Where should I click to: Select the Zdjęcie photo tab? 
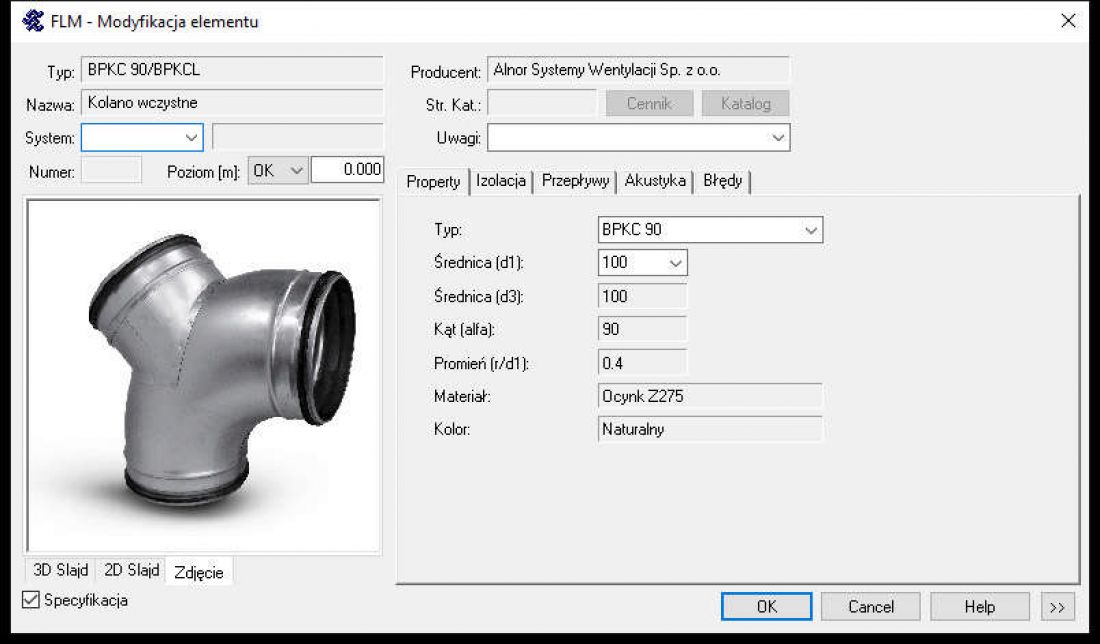[x=199, y=572]
